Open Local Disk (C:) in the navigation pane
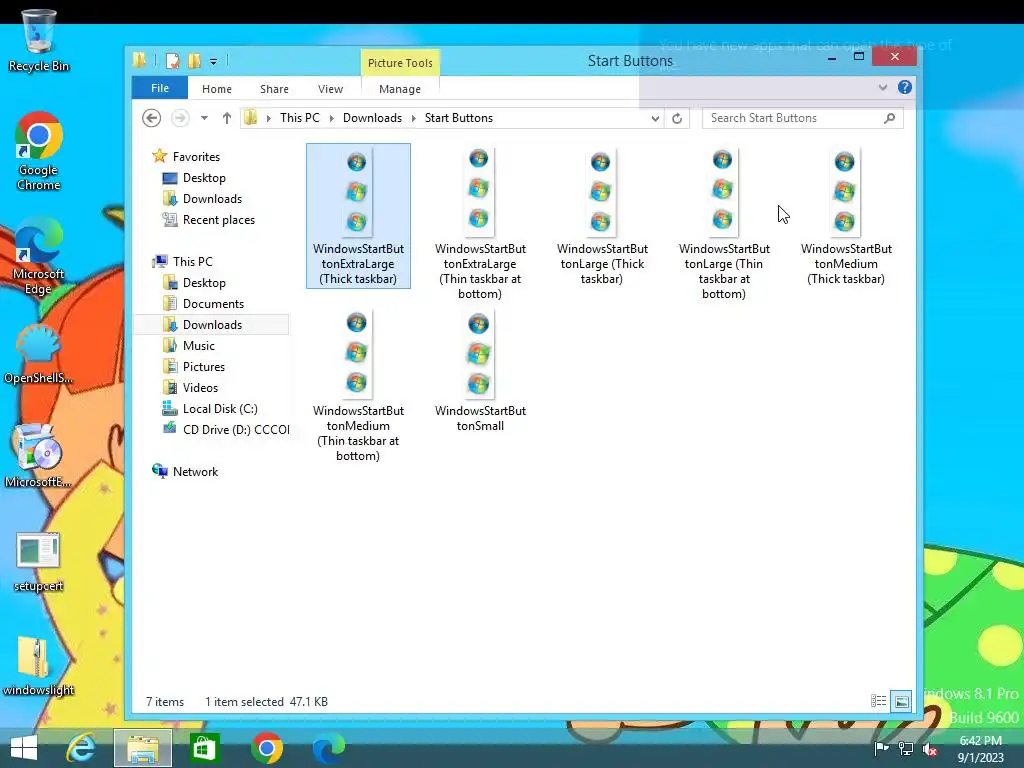The width and height of the screenshot is (1024, 768). coord(210,409)
